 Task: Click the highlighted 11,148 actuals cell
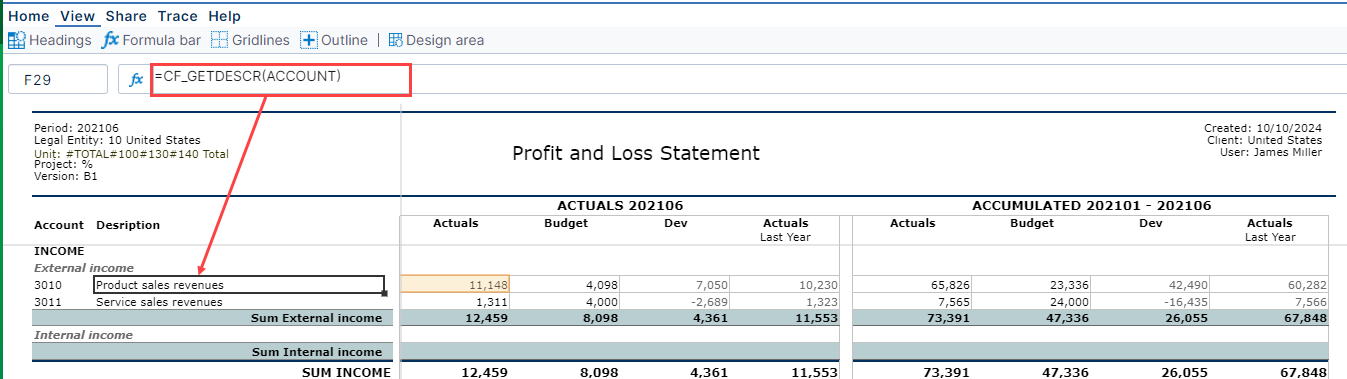click(x=455, y=285)
